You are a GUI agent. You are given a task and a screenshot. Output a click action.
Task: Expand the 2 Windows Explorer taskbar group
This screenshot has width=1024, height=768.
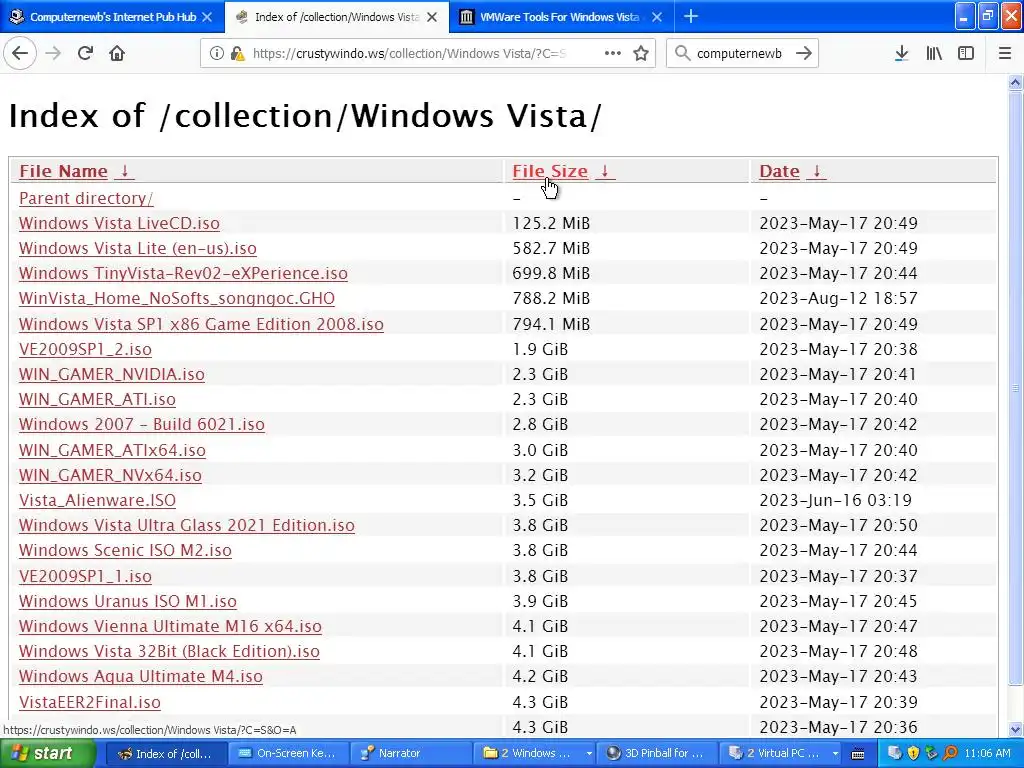536,754
